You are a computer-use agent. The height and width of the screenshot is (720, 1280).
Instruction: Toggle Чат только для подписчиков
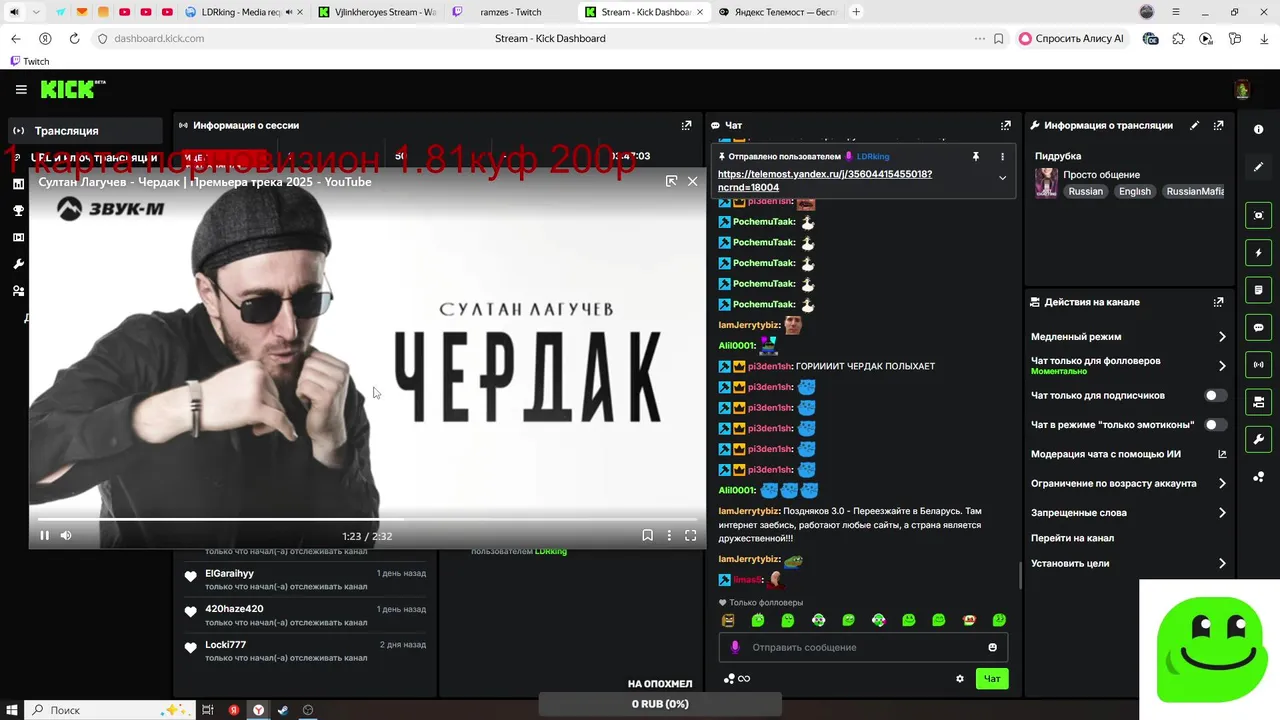1215,395
